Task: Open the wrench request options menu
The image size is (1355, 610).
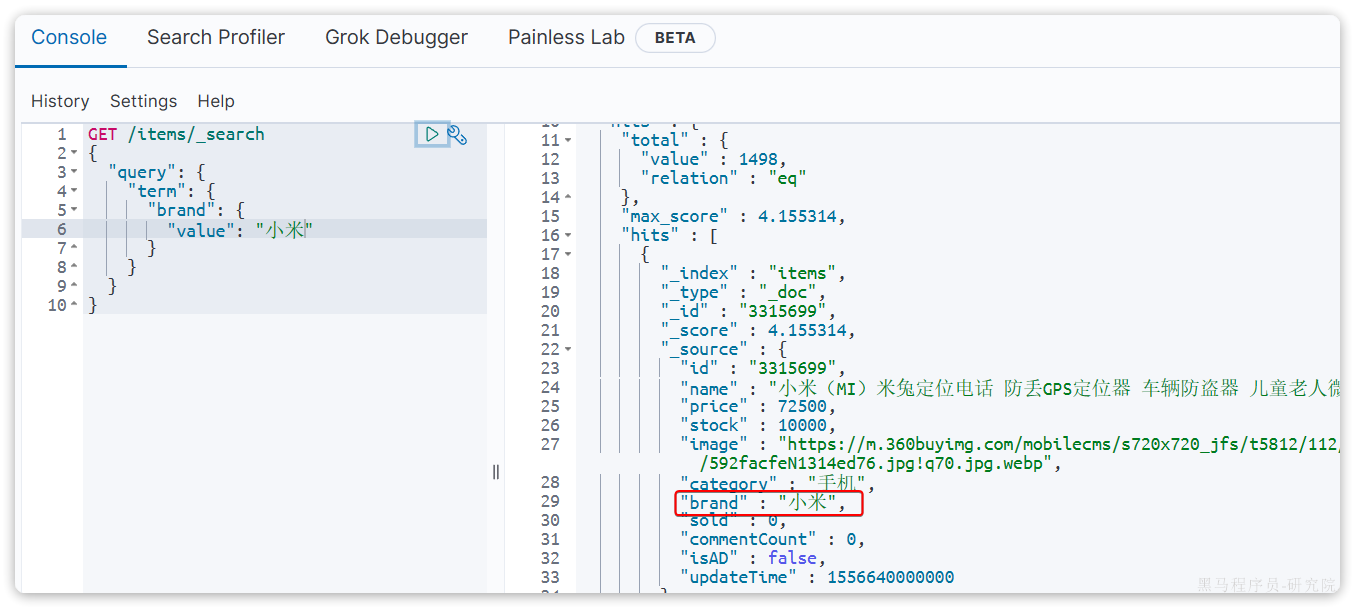Action: tap(458, 135)
